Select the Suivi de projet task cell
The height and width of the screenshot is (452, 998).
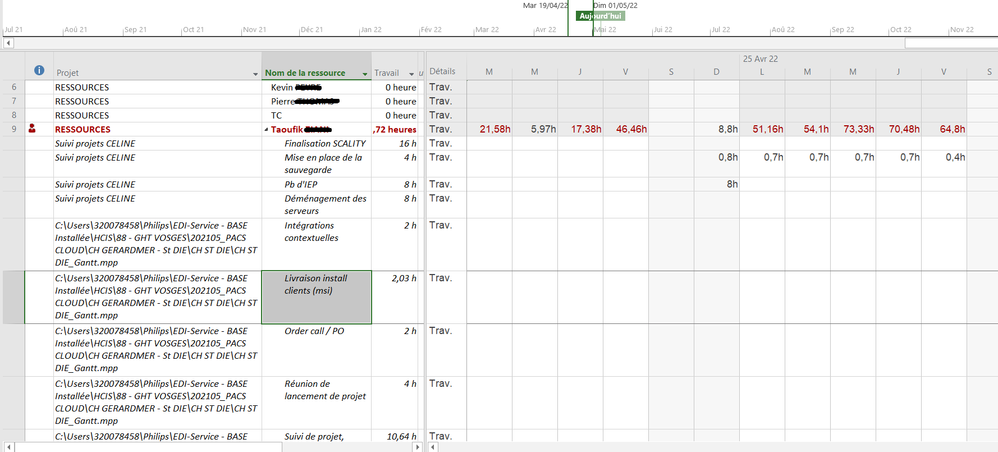tap(316, 436)
